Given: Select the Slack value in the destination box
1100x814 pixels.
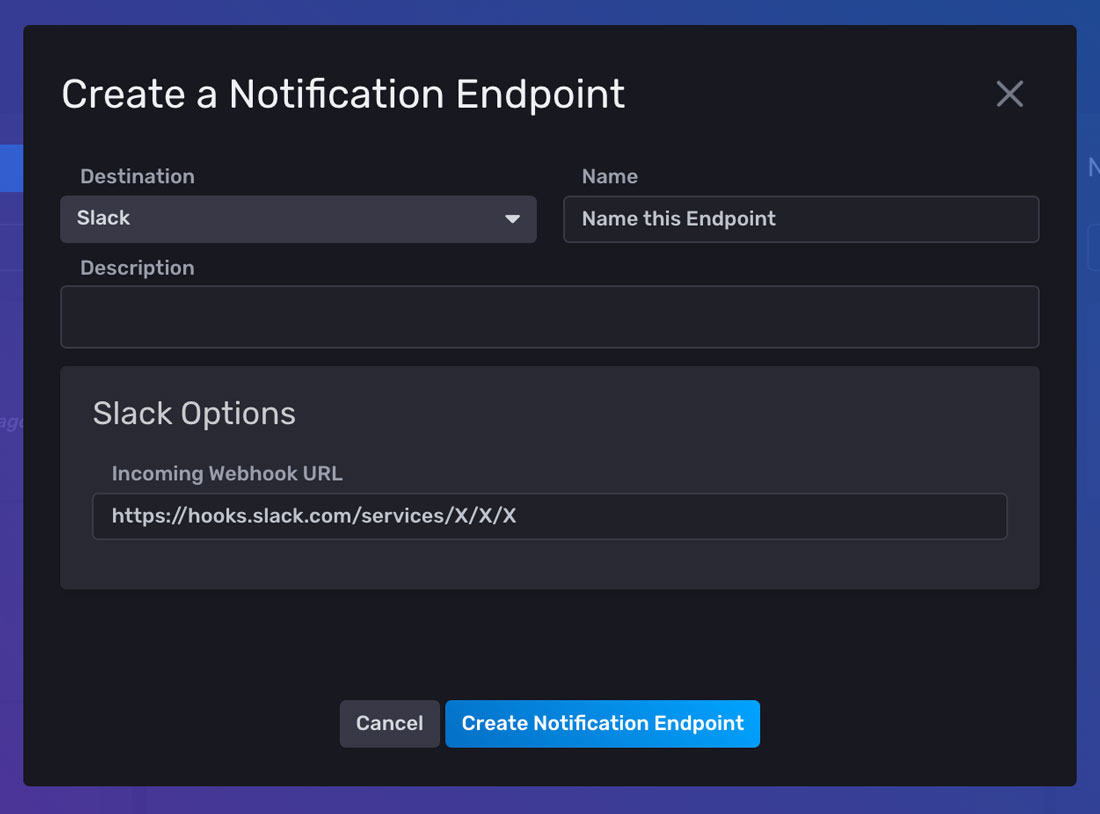Looking at the screenshot, I should [103, 219].
